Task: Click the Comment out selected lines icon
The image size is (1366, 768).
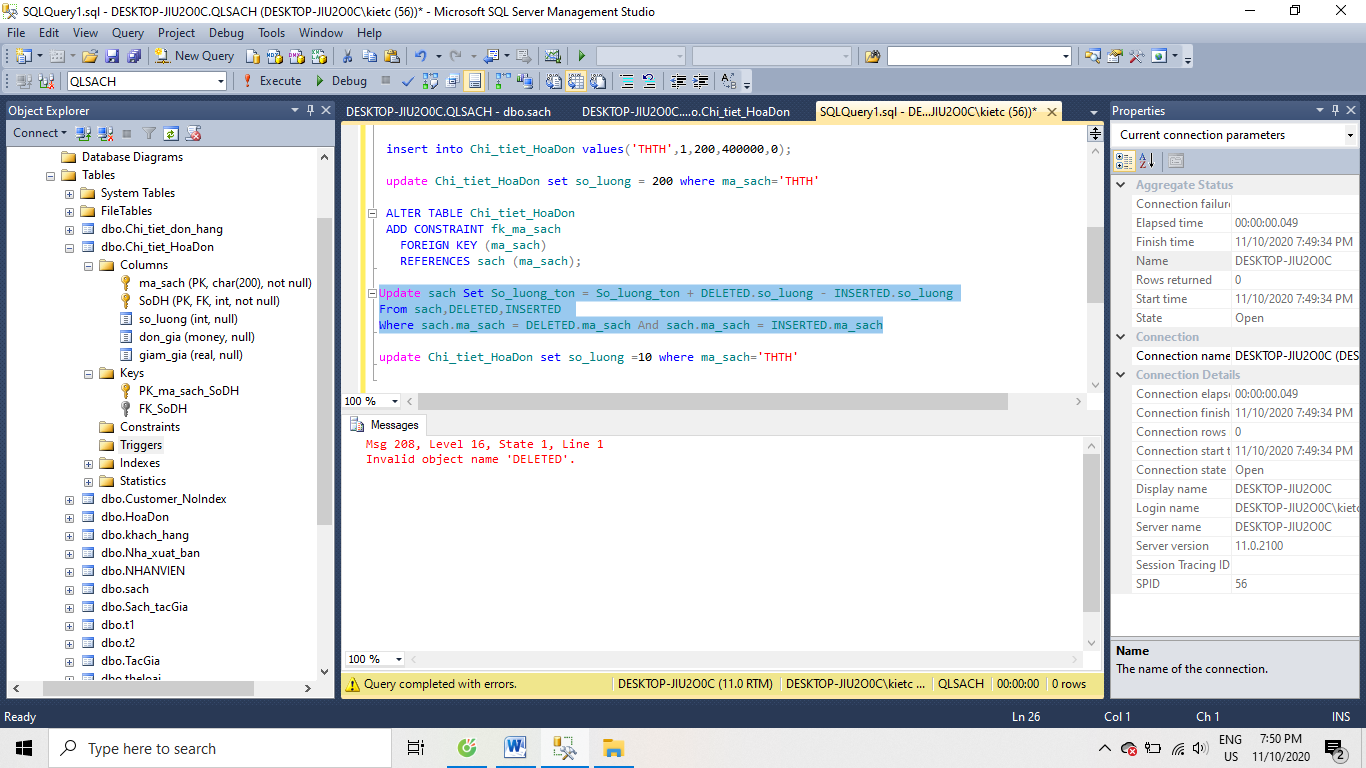Action: click(627, 81)
